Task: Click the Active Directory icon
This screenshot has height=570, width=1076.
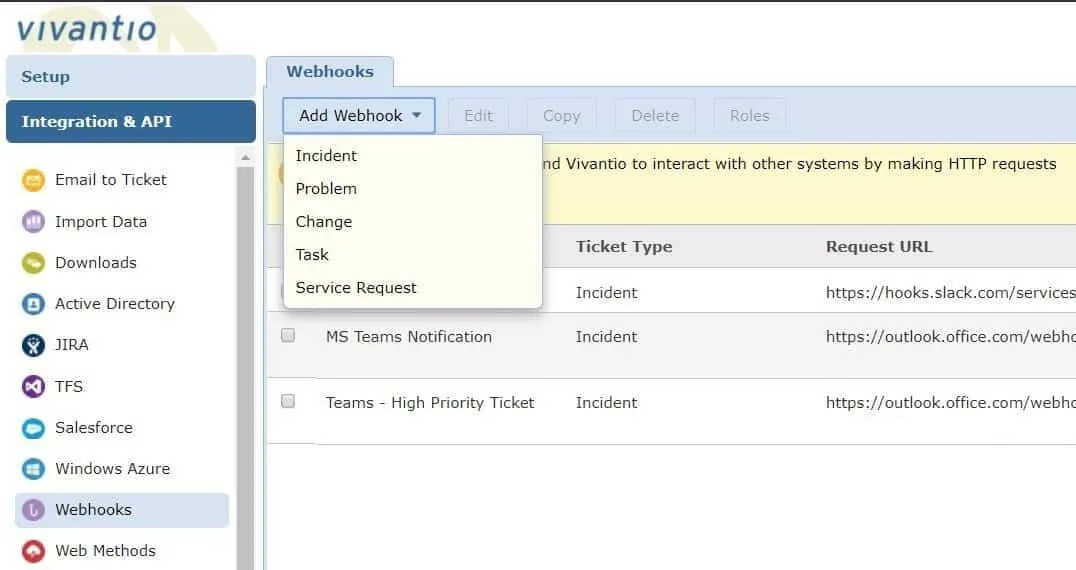Action: pos(33,304)
